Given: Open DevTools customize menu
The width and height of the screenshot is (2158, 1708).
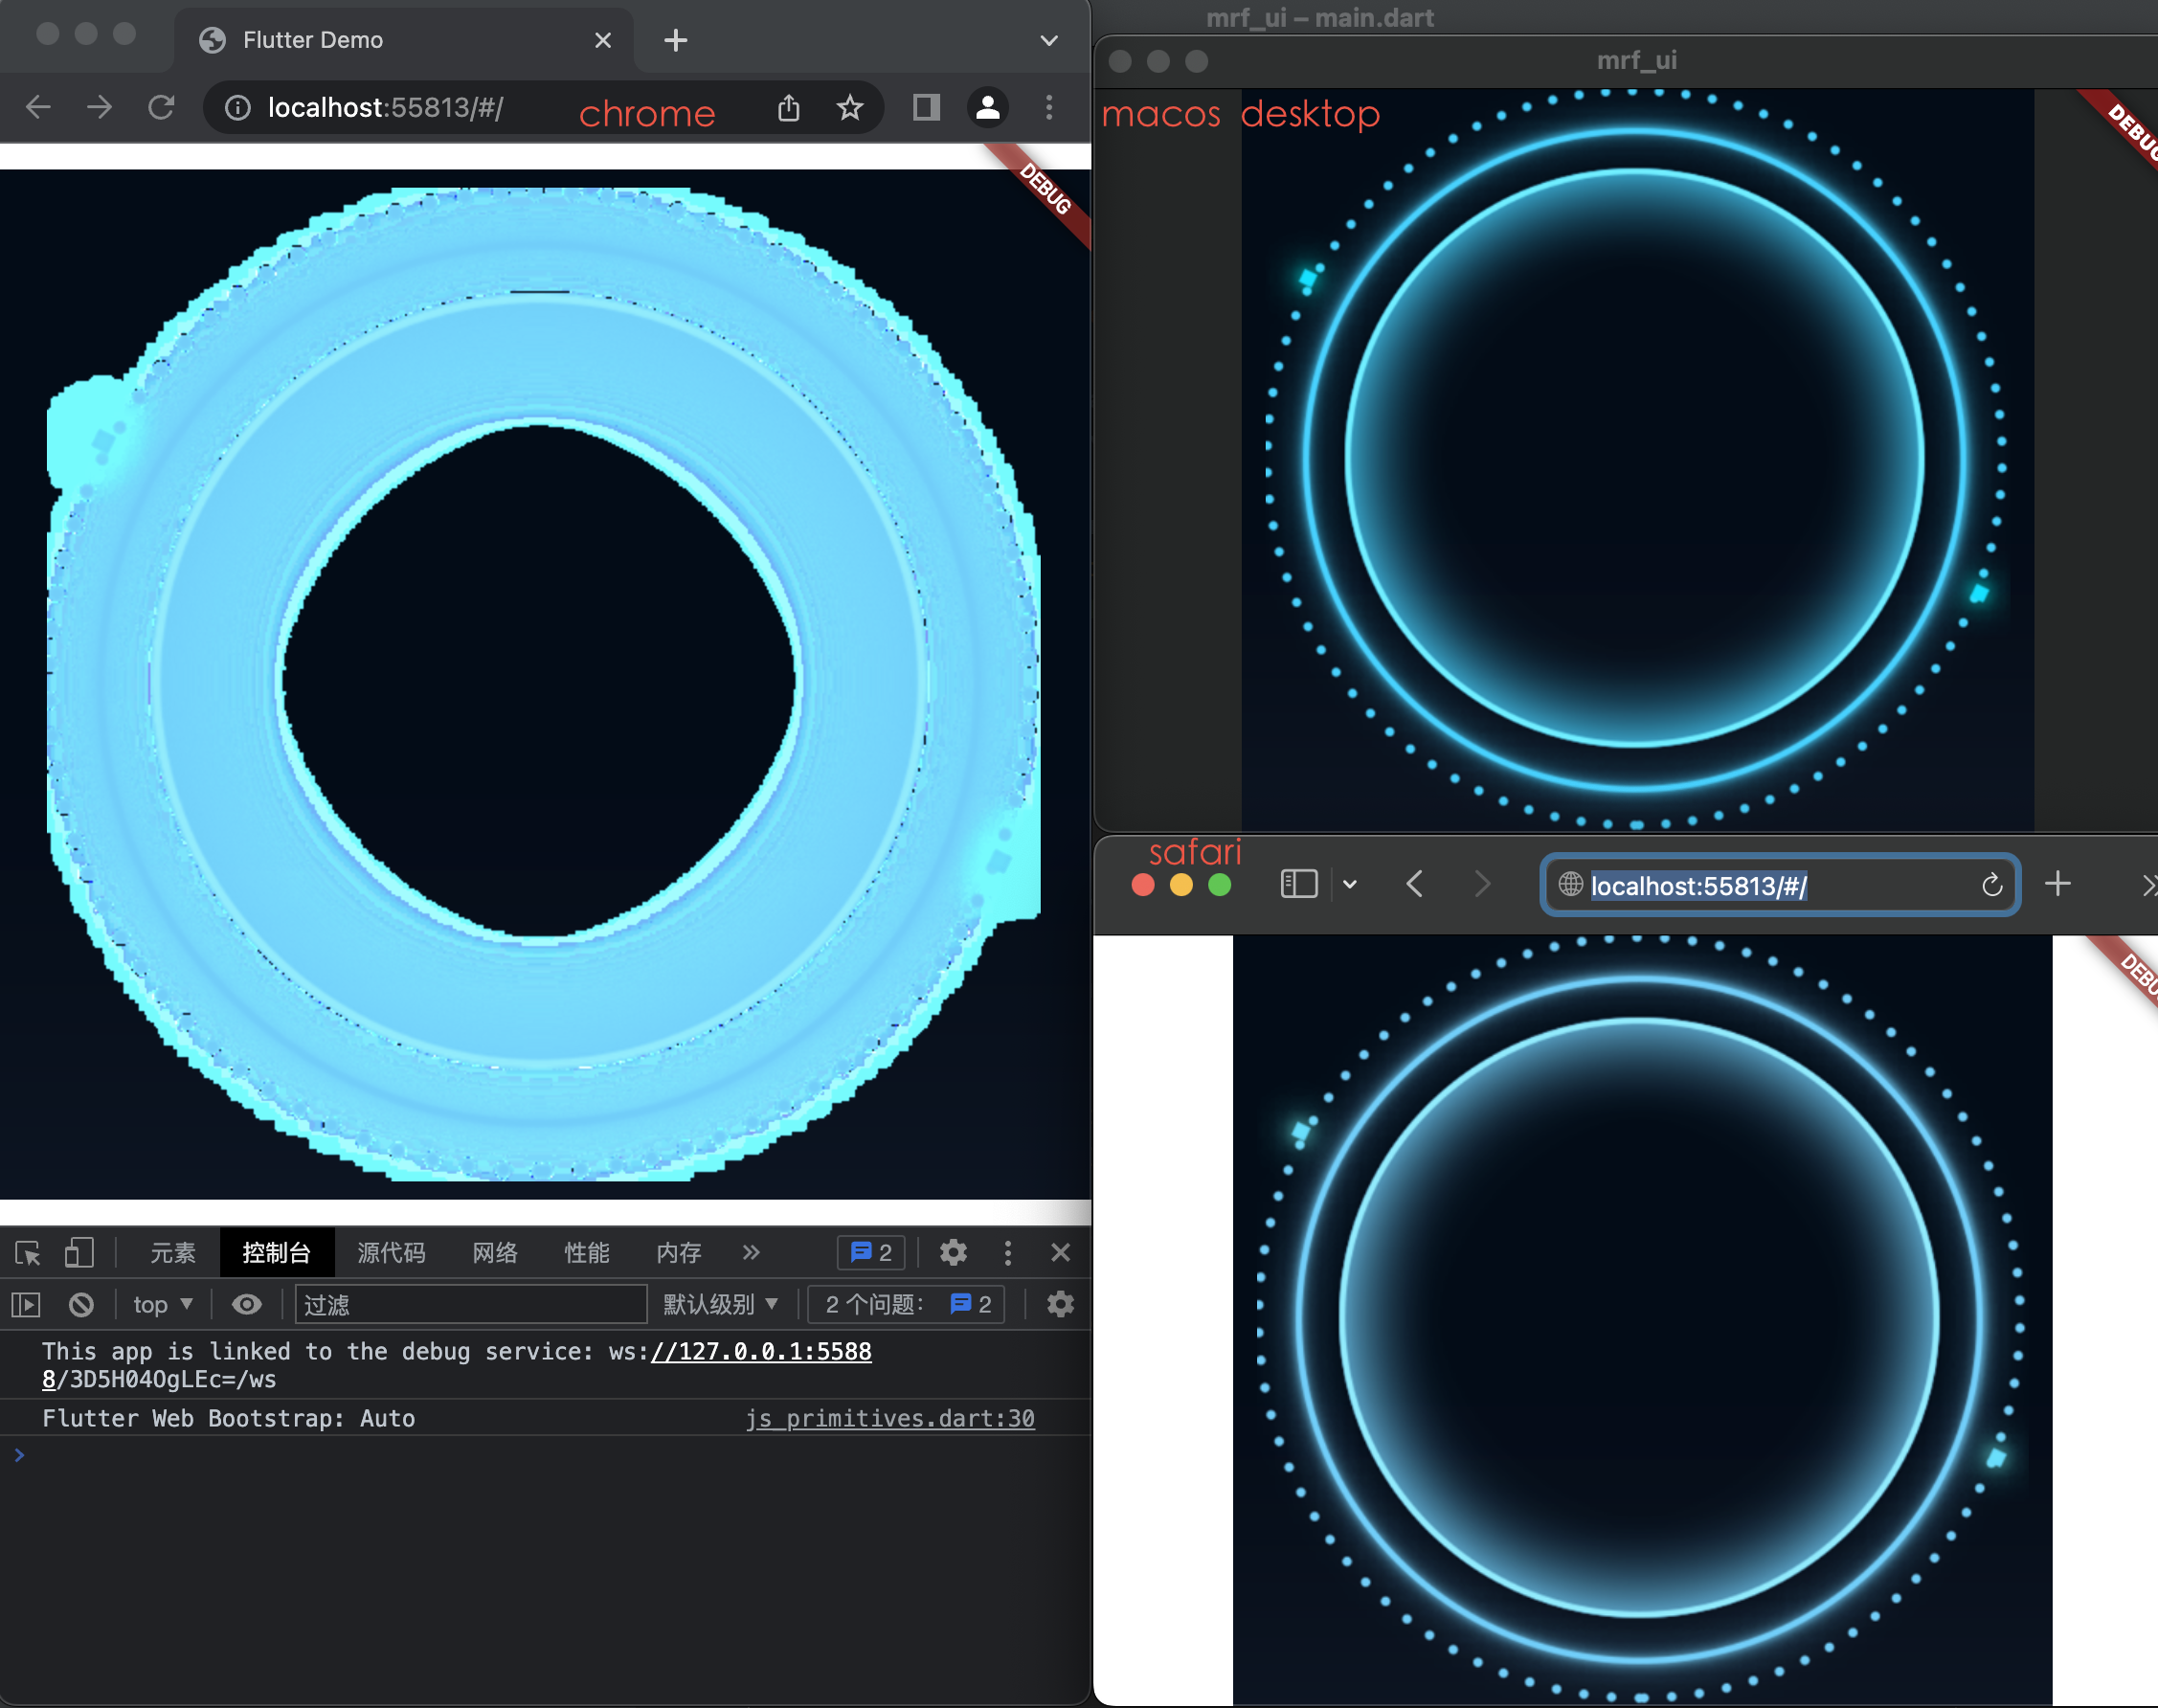Looking at the screenshot, I should click(x=1007, y=1252).
